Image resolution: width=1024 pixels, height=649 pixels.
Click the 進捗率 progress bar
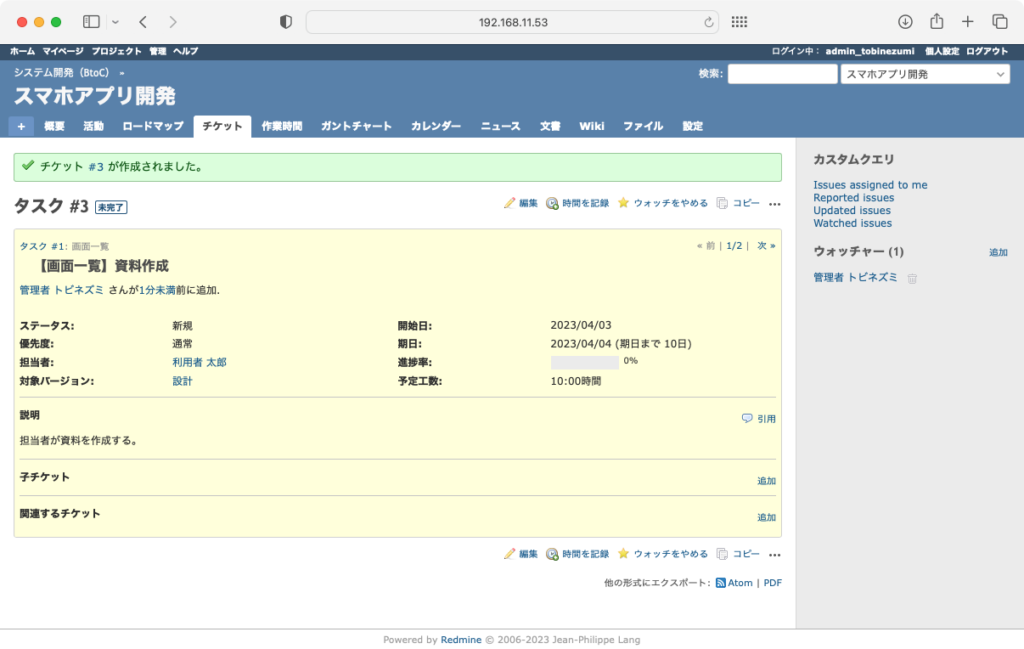pyautogui.click(x=584, y=362)
